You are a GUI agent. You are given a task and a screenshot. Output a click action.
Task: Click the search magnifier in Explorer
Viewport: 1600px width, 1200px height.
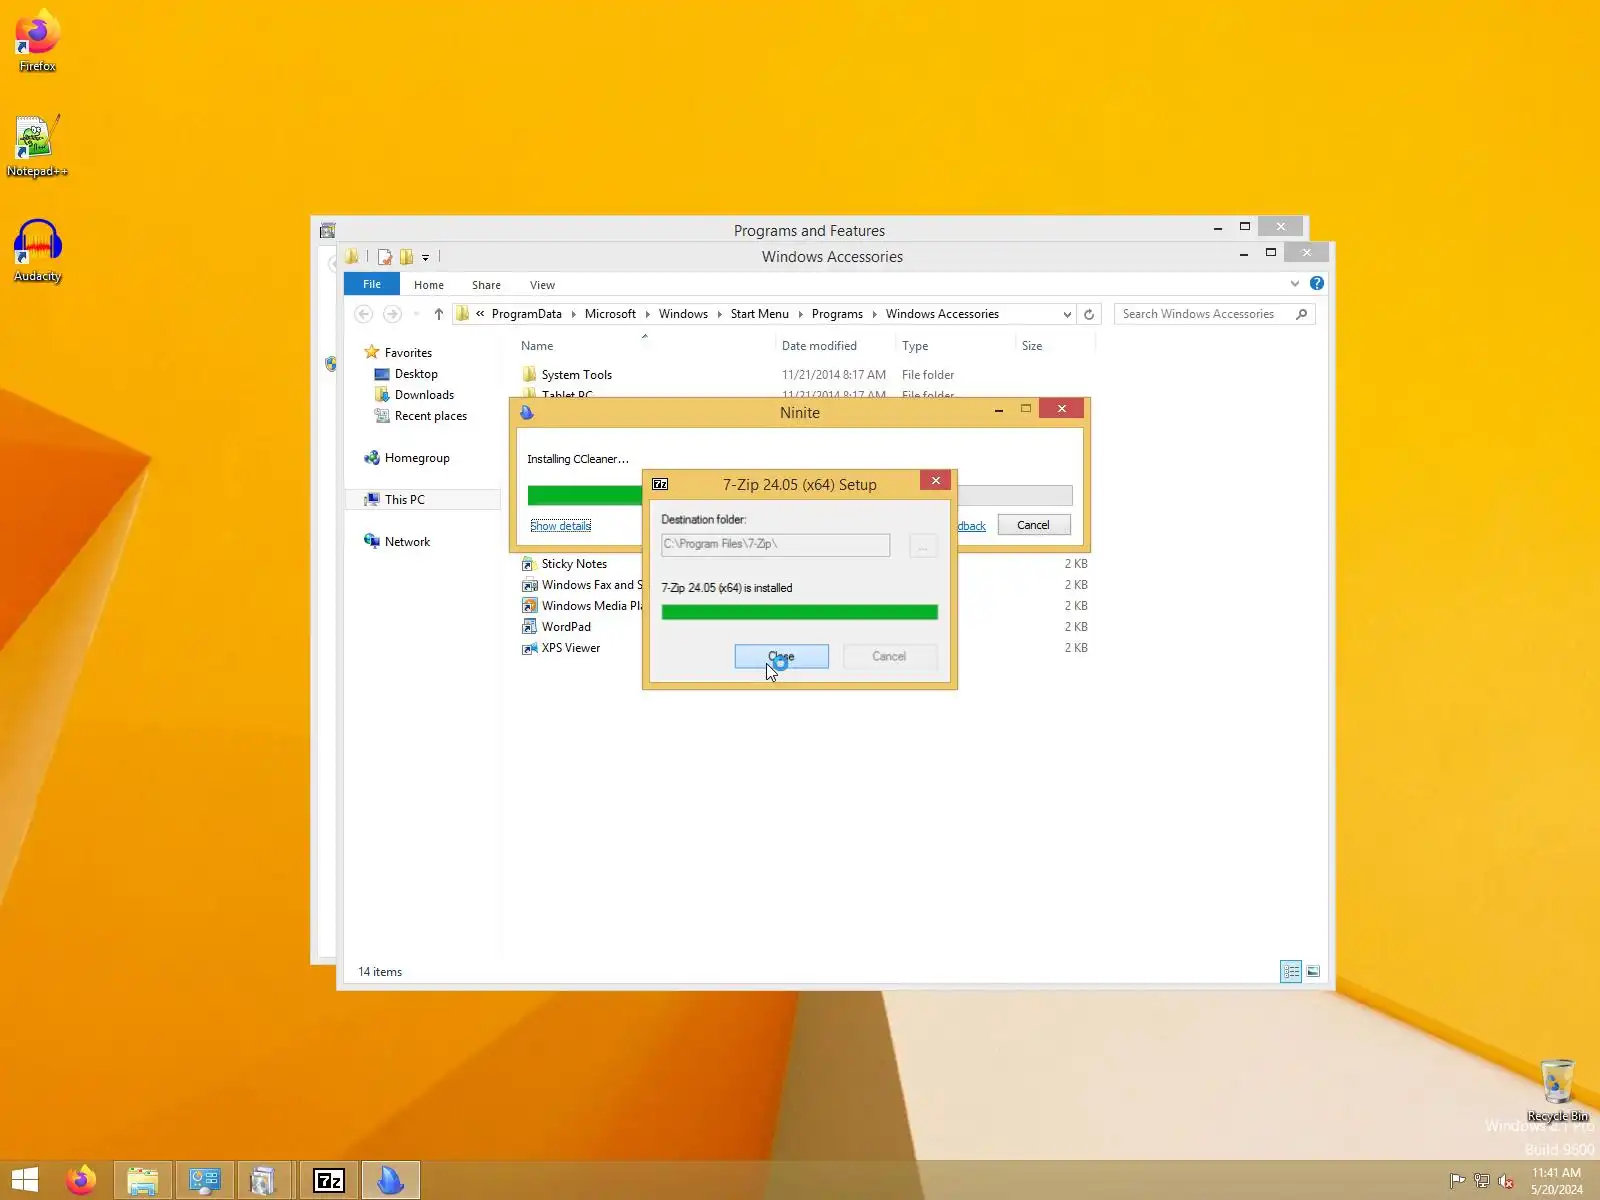[1301, 314]
